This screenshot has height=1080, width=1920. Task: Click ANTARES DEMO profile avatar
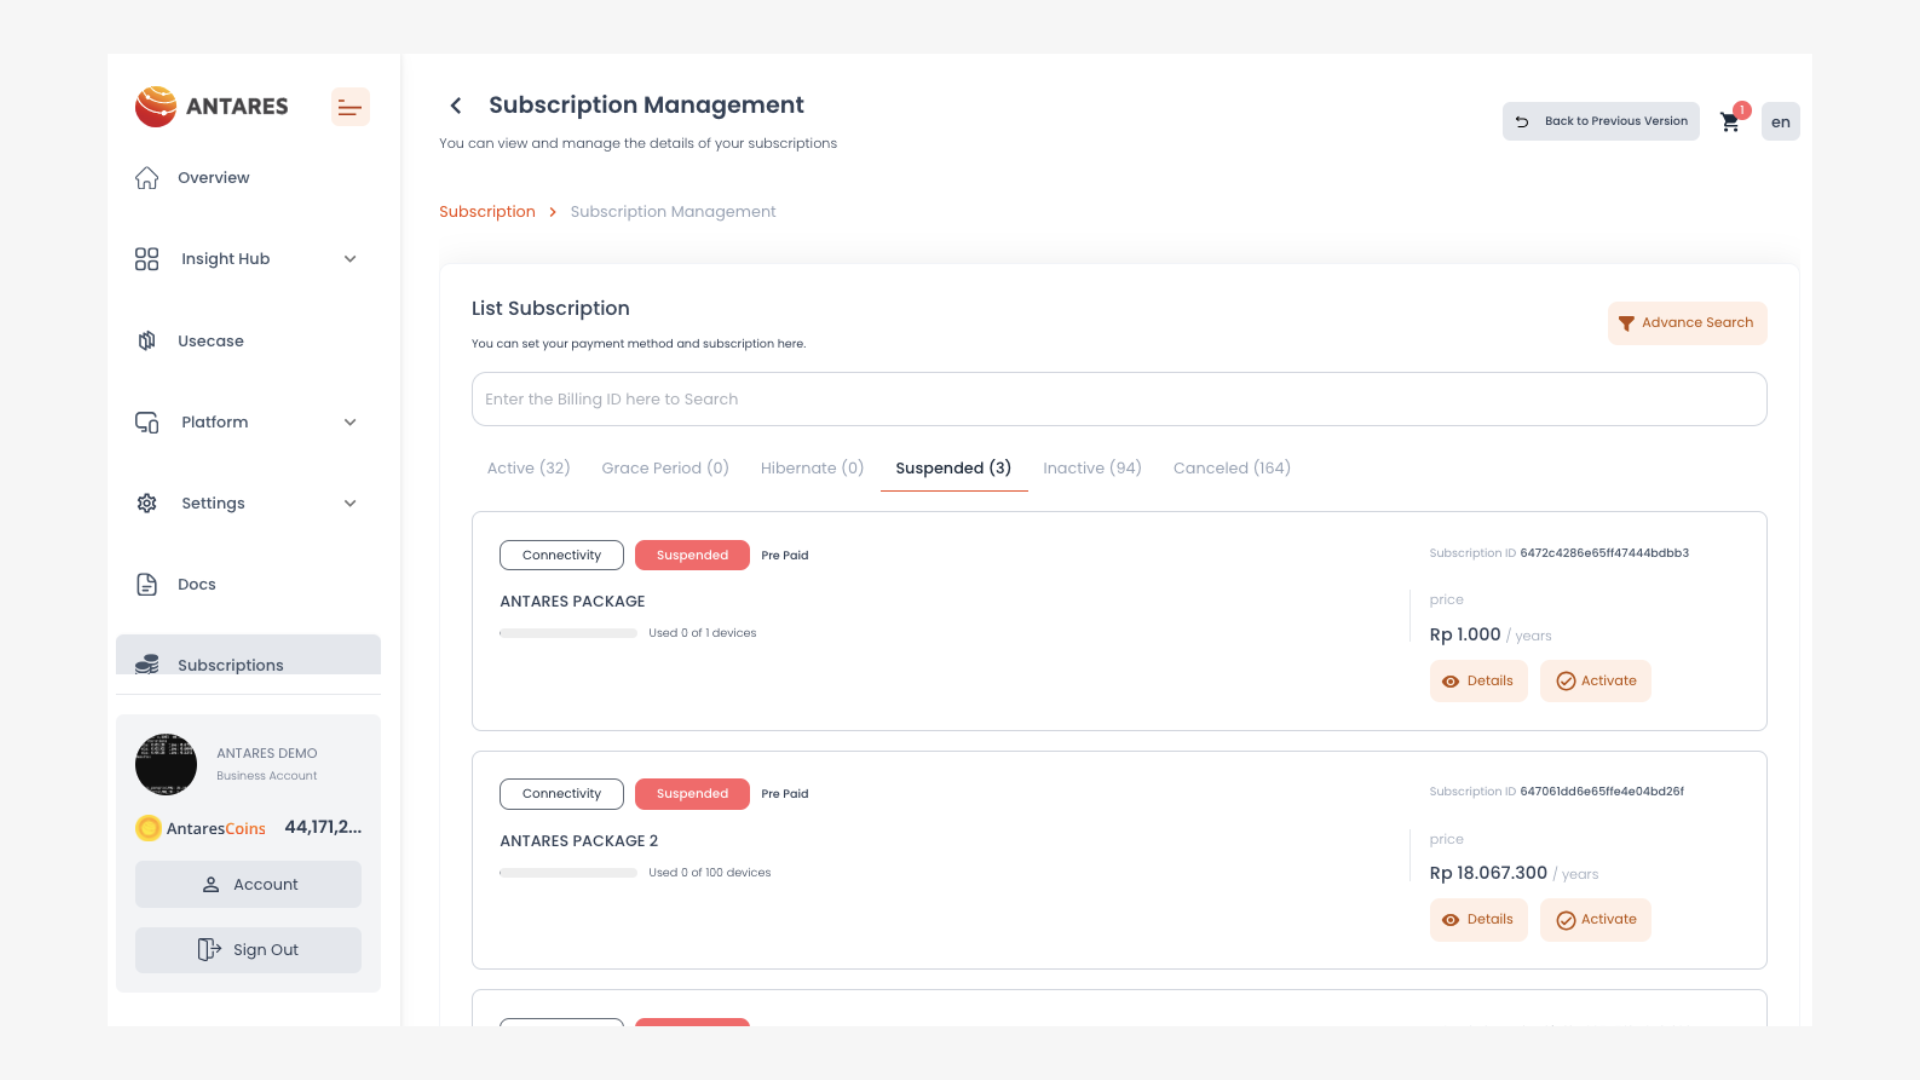[x=166, y=764]
